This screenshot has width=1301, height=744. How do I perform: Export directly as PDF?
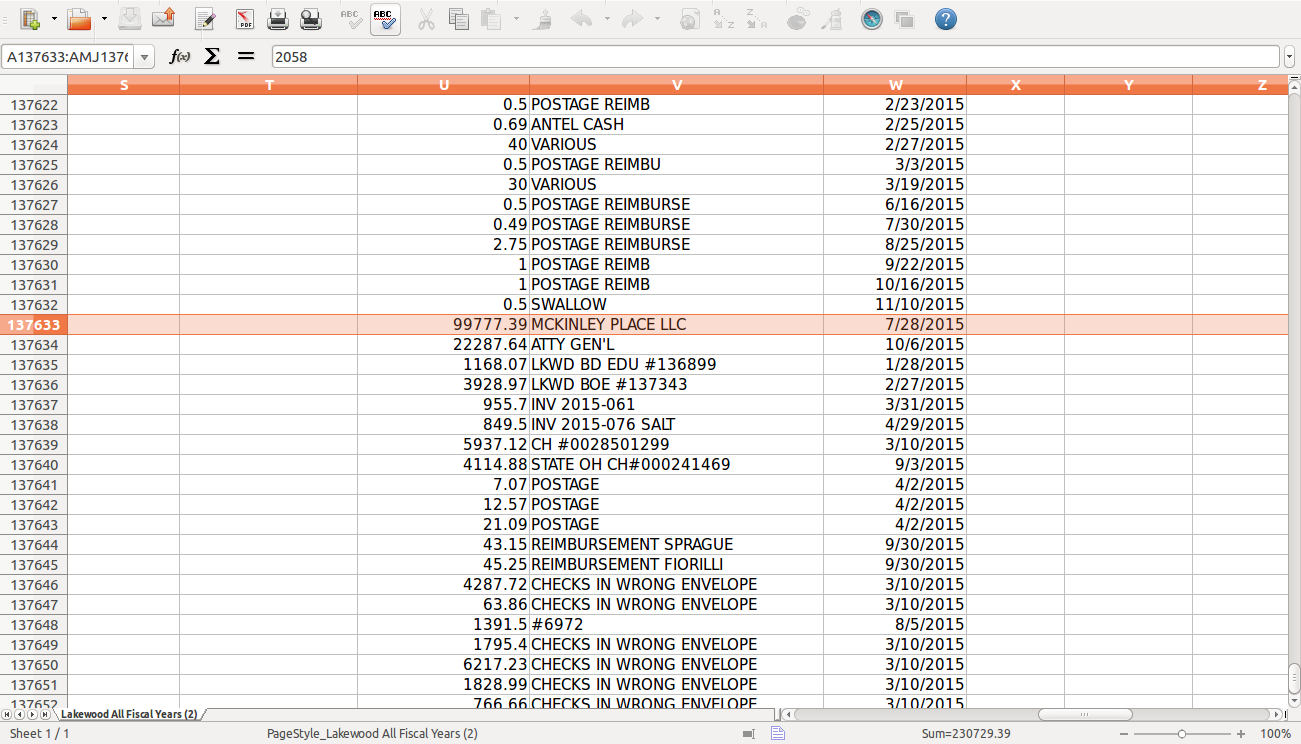tap(245, 19)
